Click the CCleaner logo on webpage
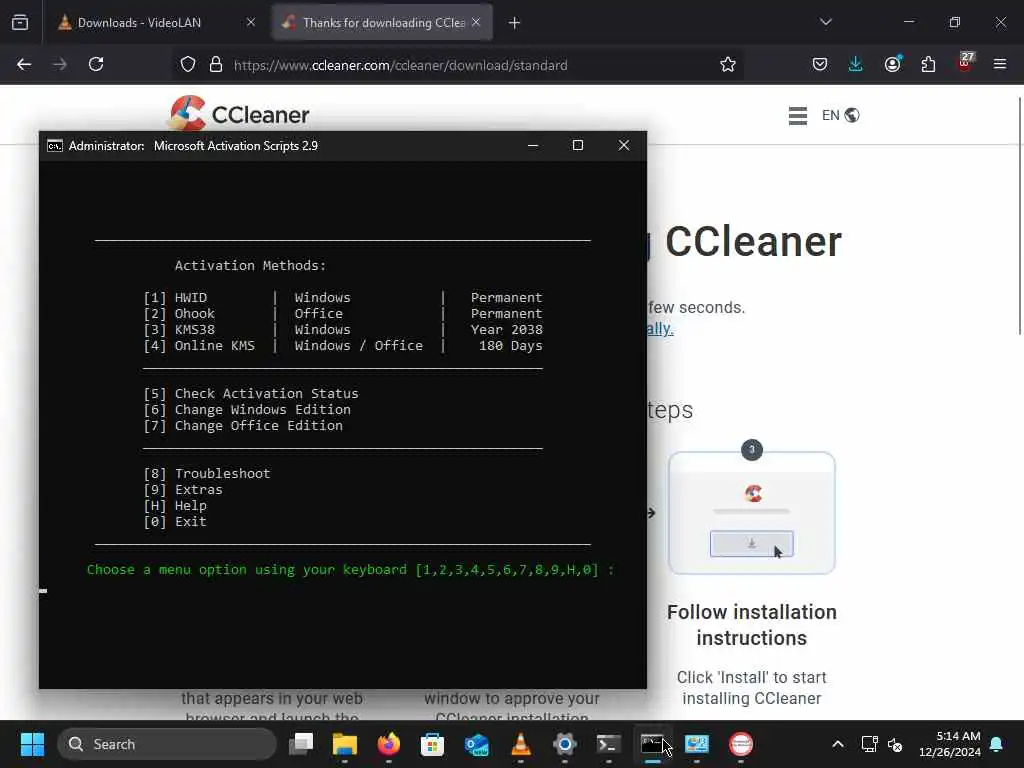This screenshot has width=1024, height=768. coord(239,114)
